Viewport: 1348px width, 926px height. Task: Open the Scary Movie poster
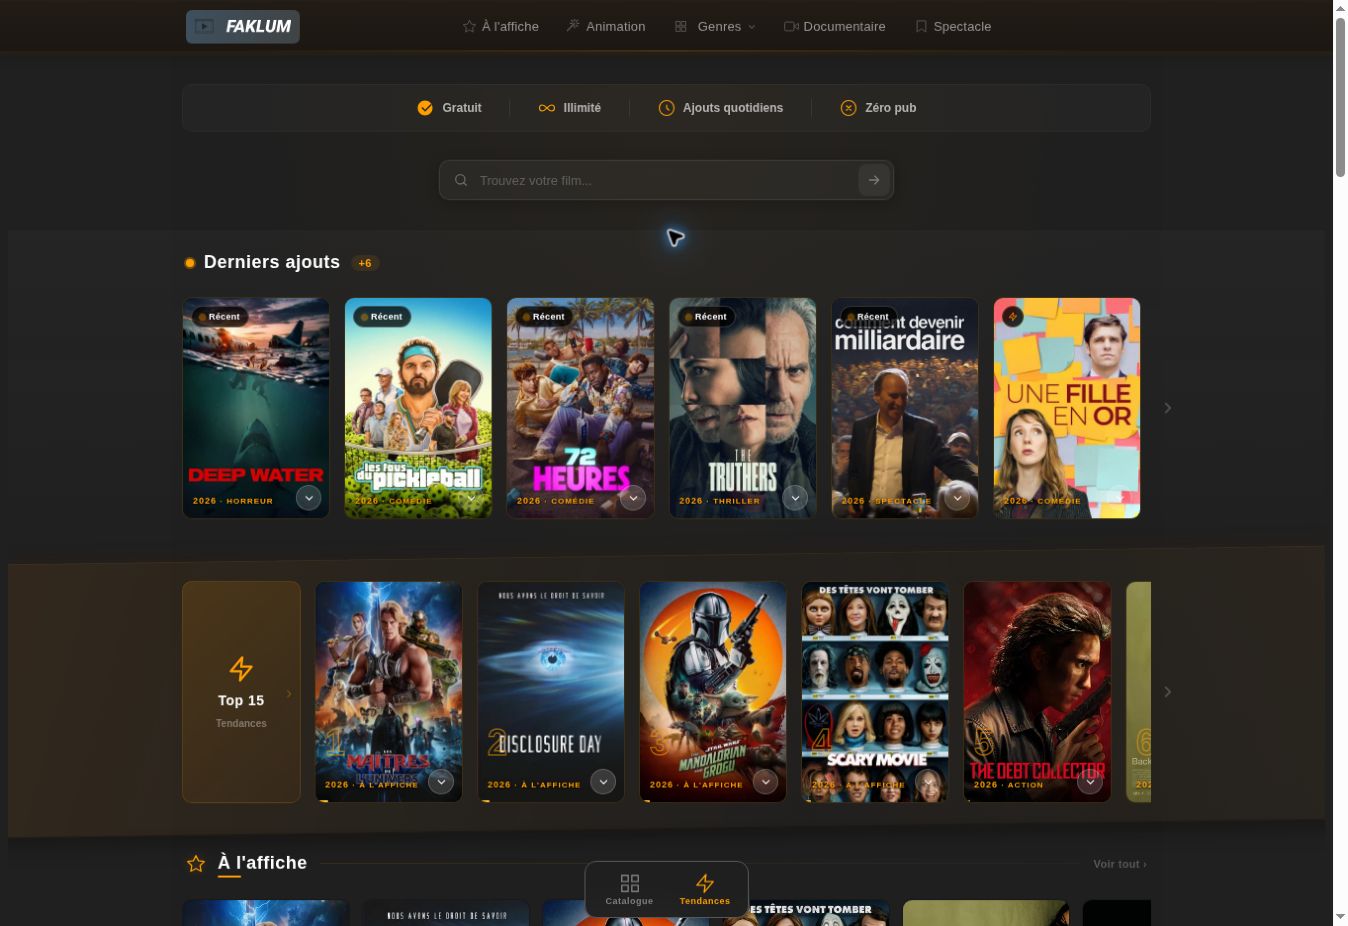point(874,692)
